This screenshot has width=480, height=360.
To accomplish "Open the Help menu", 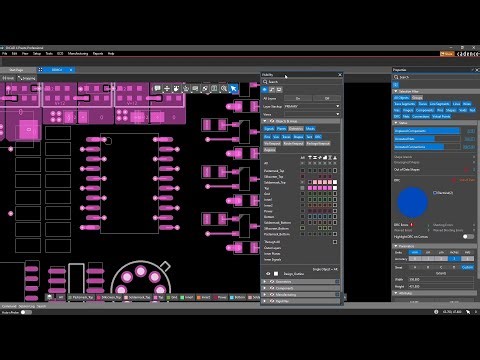I will pyautogui.click(x=111, y=53).
